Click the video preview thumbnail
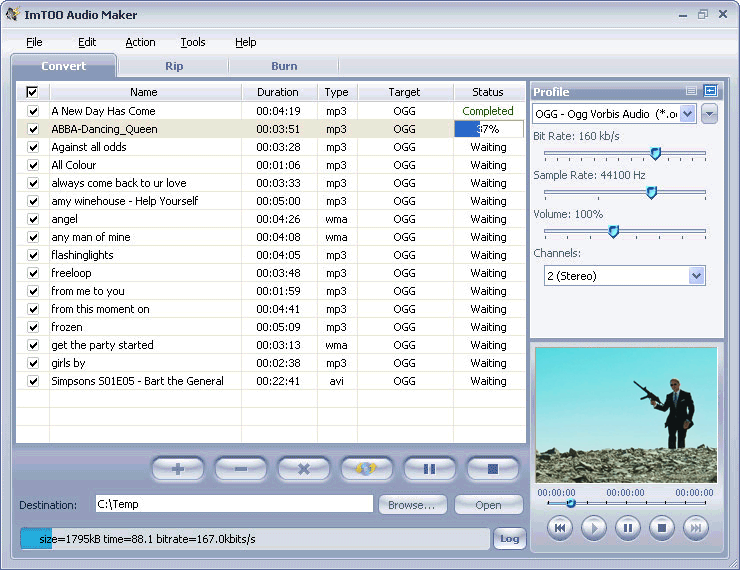This screenshot has width=740, height=570. point(626,415)
